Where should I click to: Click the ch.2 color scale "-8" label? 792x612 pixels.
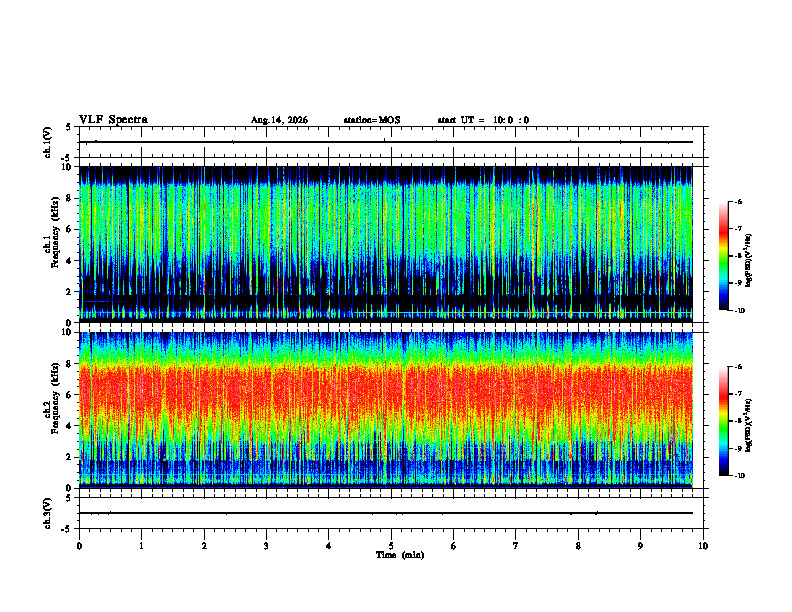tap(738, 421)
